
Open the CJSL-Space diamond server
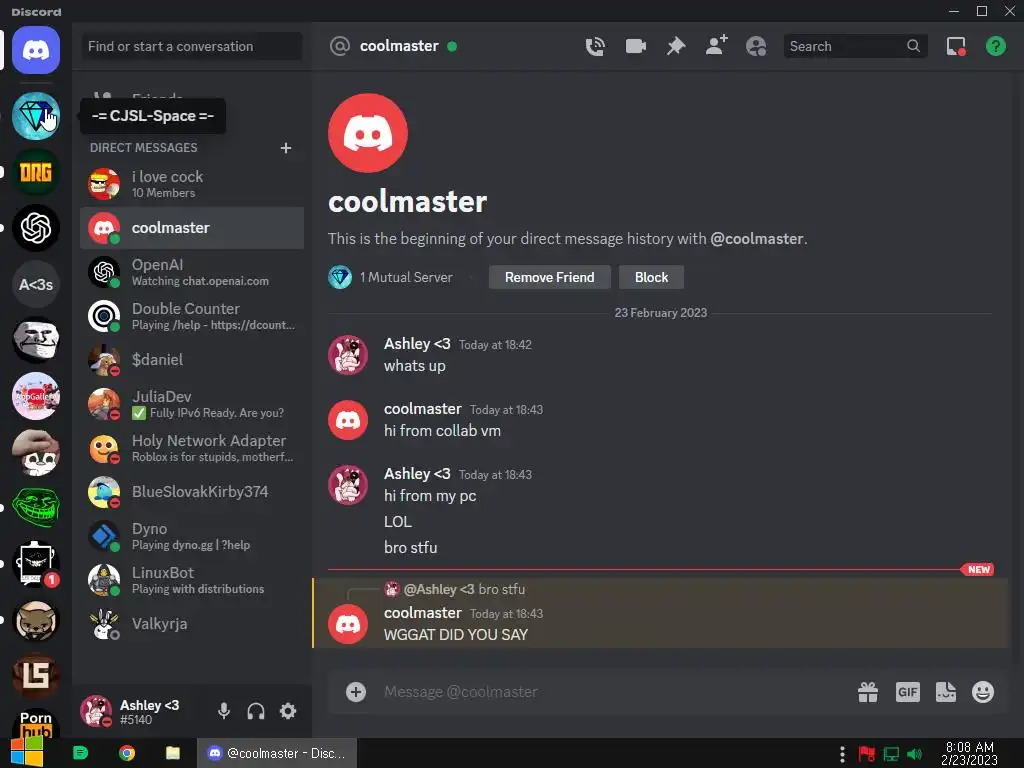36,116
